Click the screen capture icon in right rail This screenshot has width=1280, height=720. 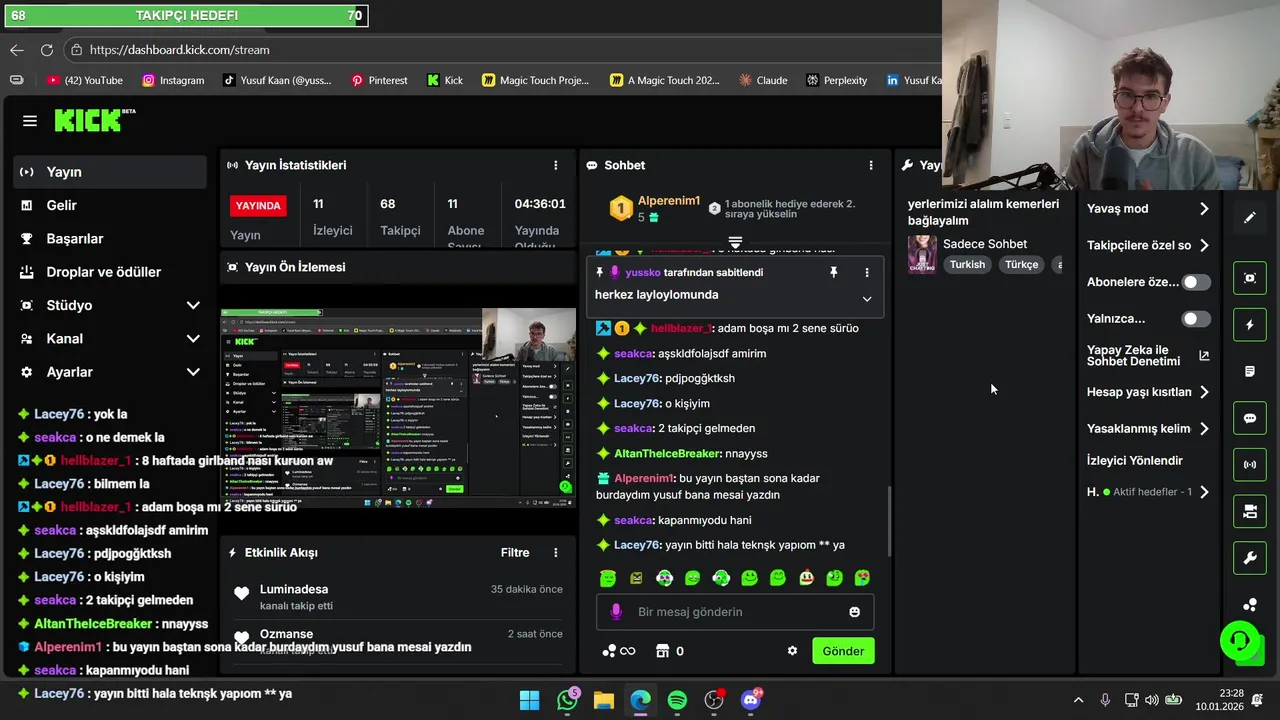pos(1250,278)
